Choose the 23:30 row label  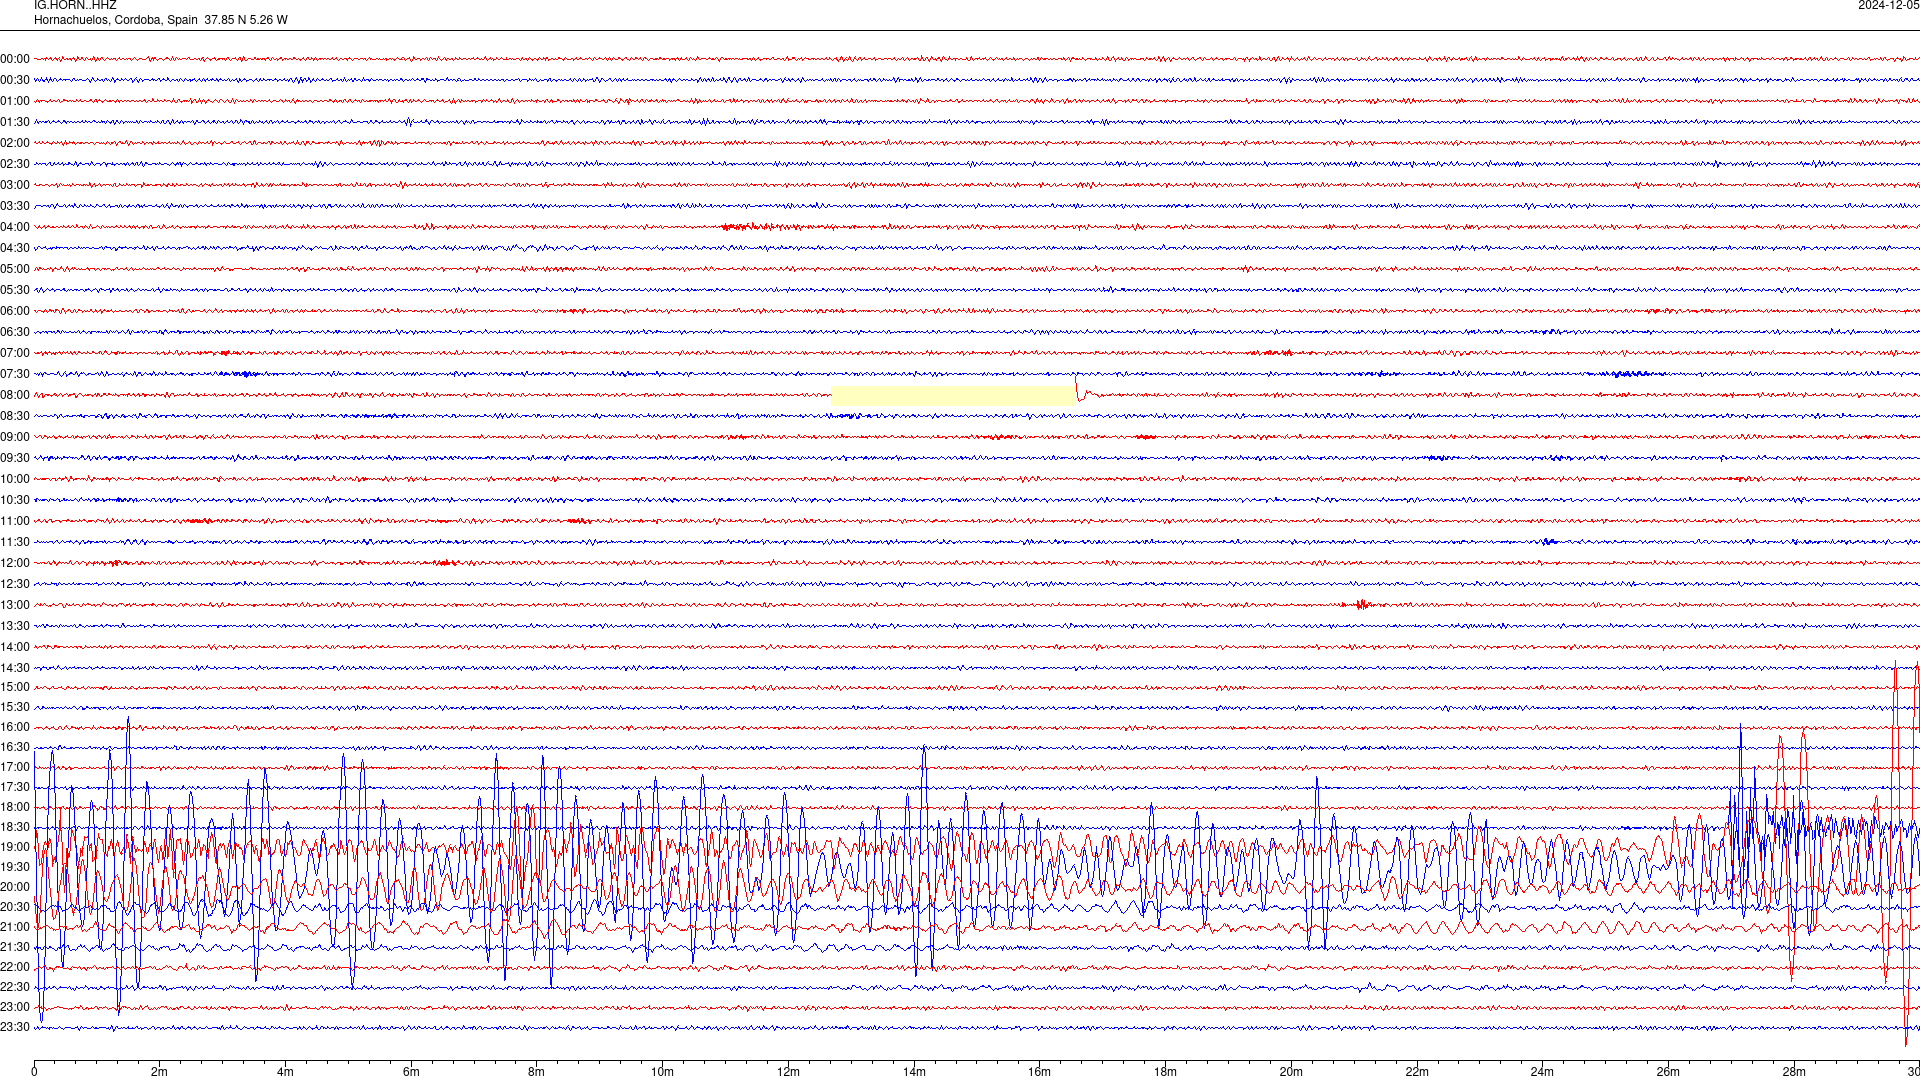[15, 1027]
